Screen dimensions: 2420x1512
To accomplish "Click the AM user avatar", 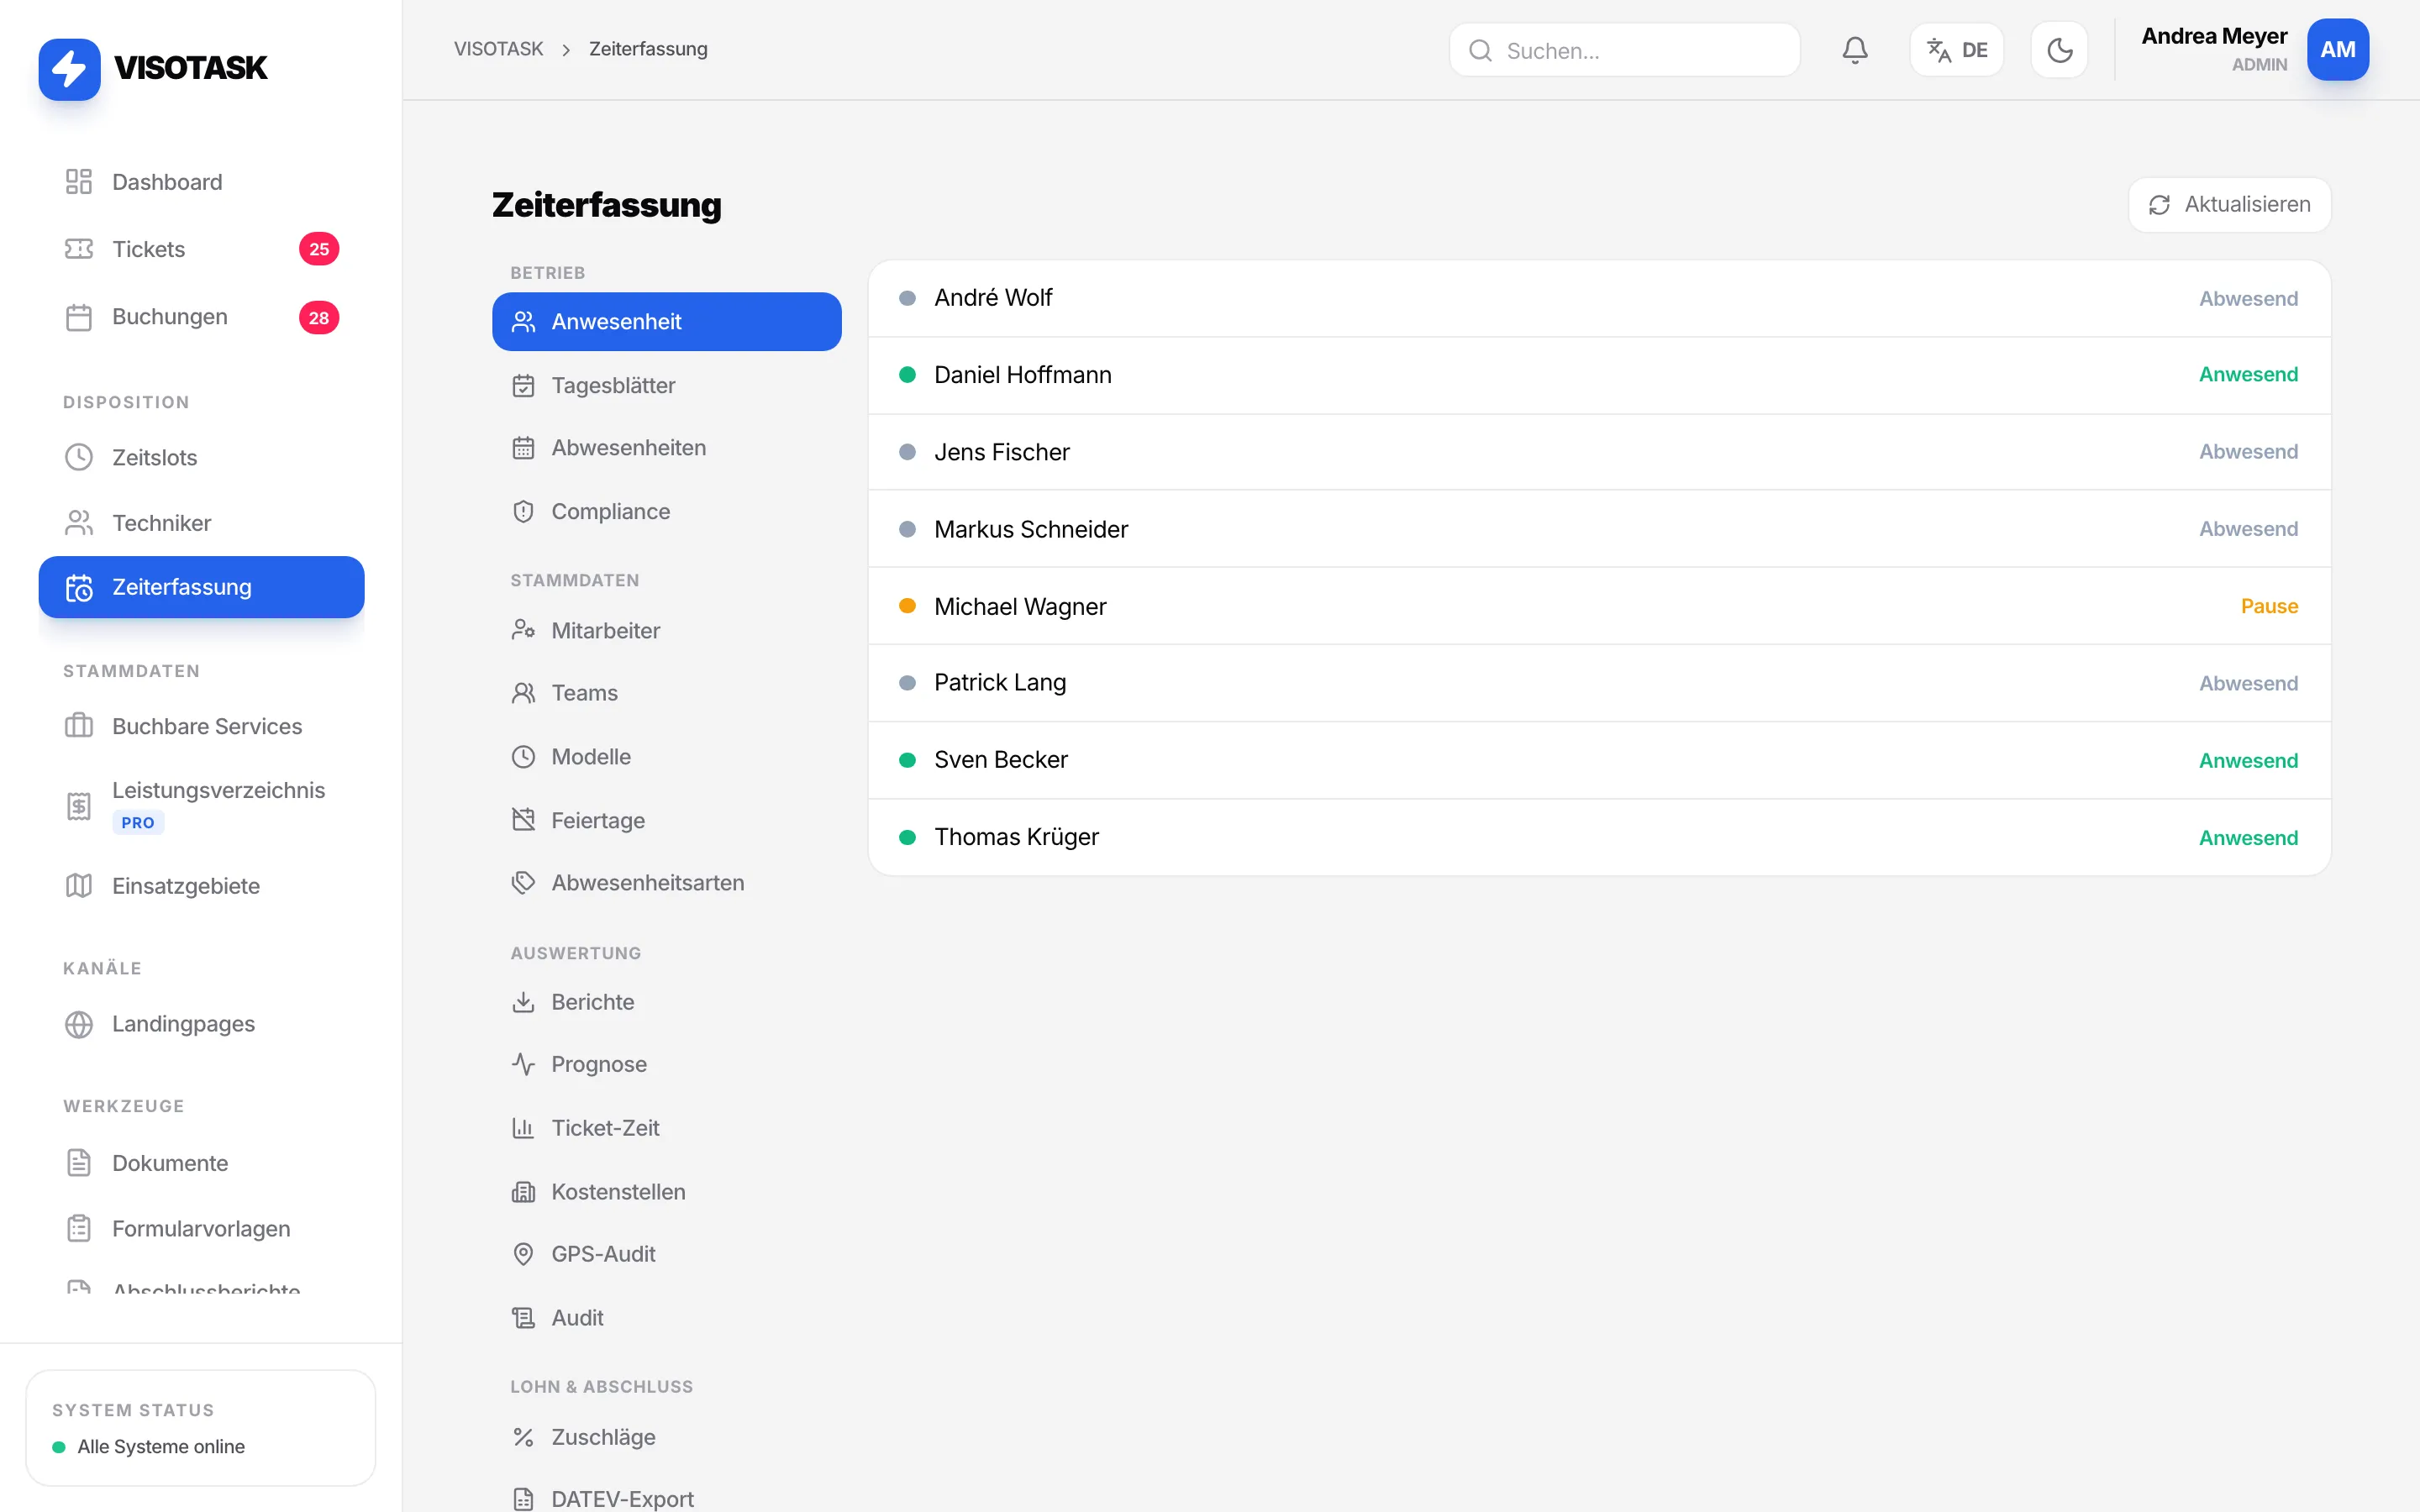I will [2338, 50].
